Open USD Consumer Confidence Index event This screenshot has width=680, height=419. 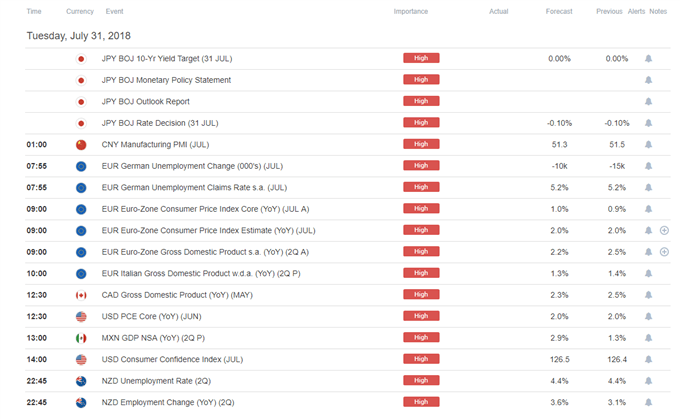click(x=172, y=359)
